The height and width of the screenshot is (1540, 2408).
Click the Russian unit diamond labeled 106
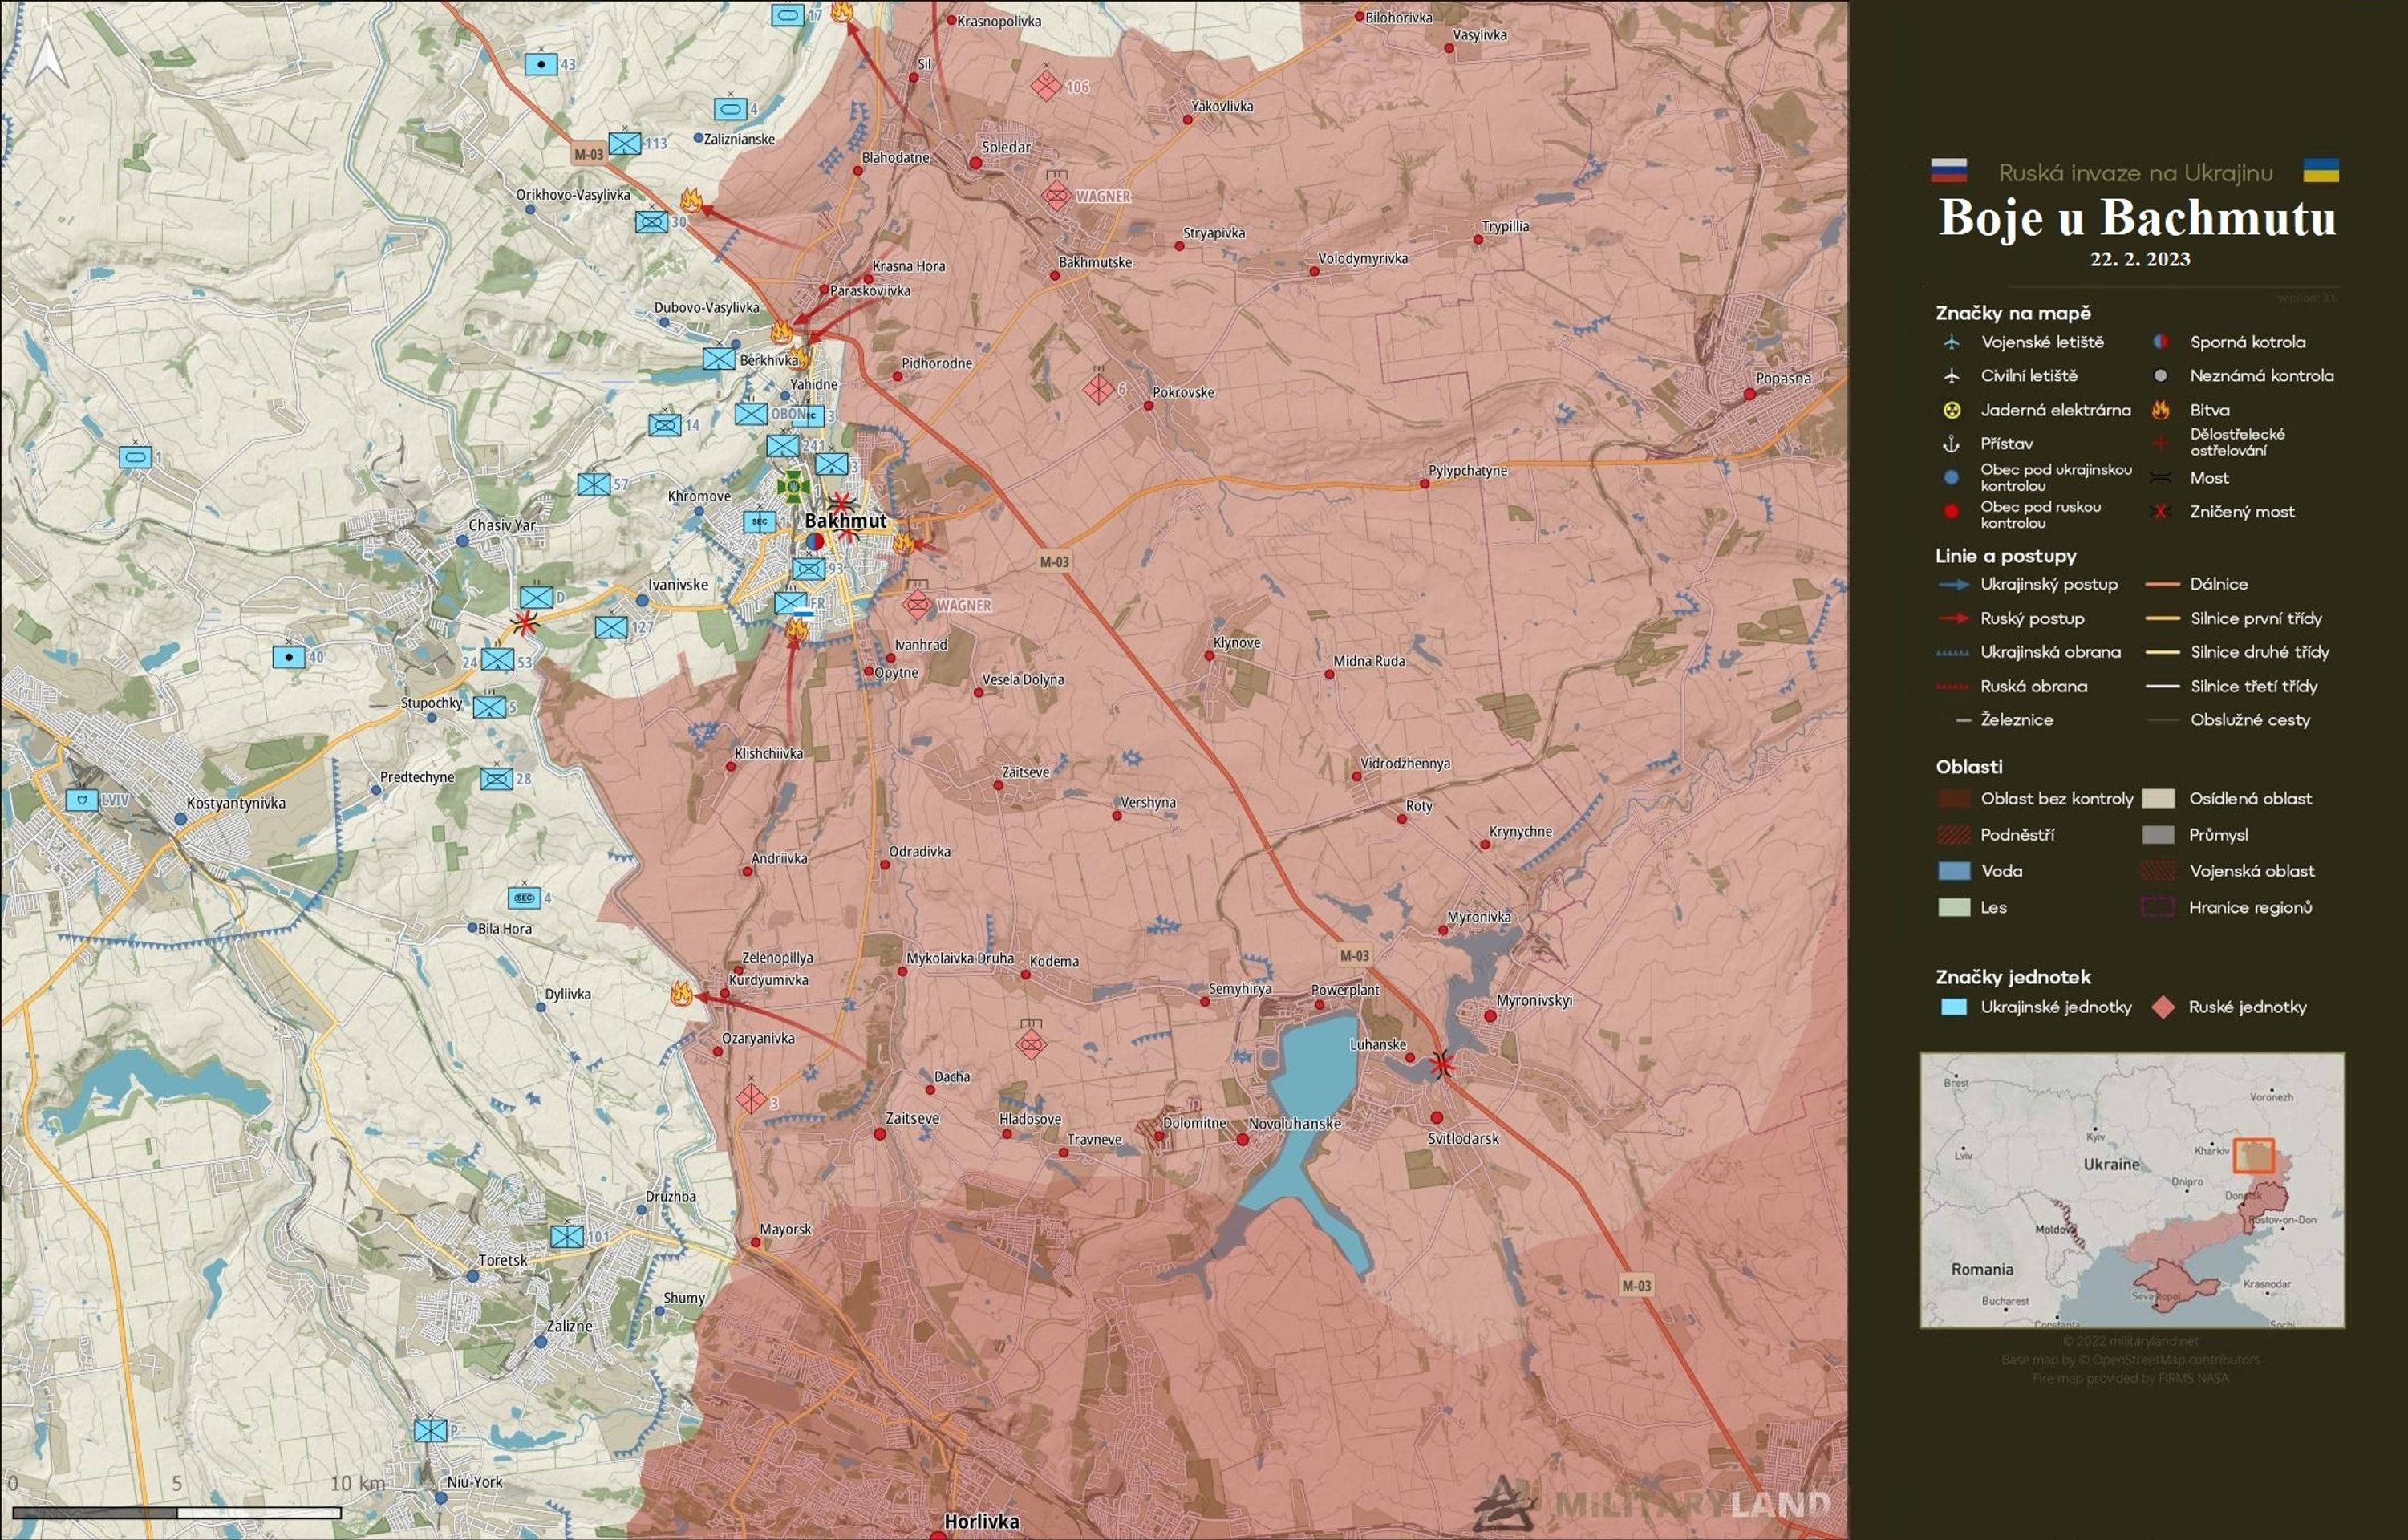point(1046,86)
